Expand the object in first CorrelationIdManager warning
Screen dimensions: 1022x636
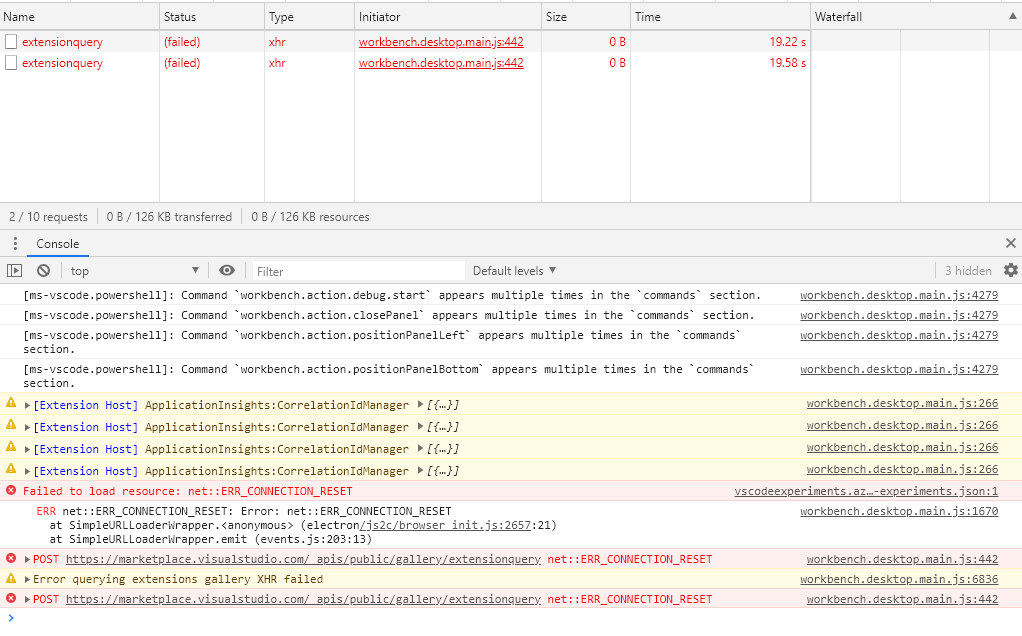tap(420, 405)
